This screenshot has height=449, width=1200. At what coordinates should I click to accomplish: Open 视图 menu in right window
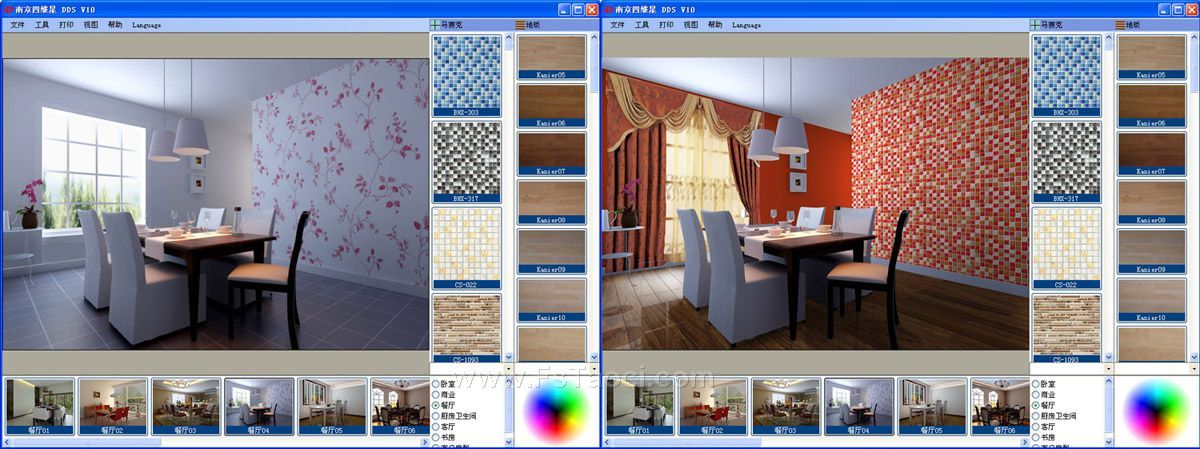(691, 24)
